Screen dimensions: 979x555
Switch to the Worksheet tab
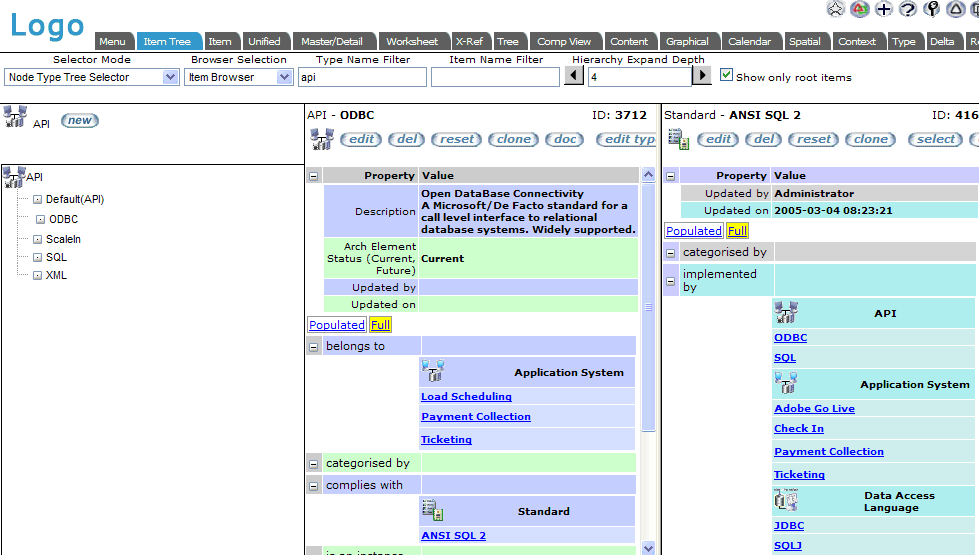(x=412, y=41)
